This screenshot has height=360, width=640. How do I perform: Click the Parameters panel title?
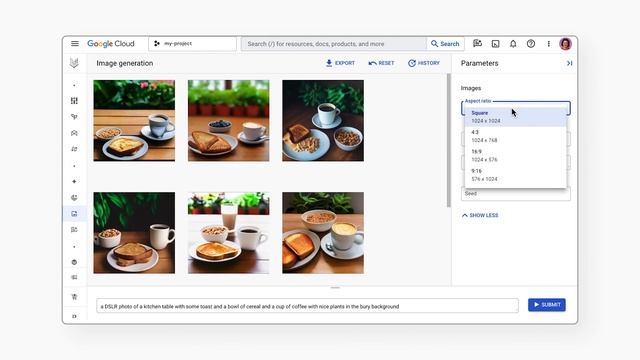pos(479,63)
